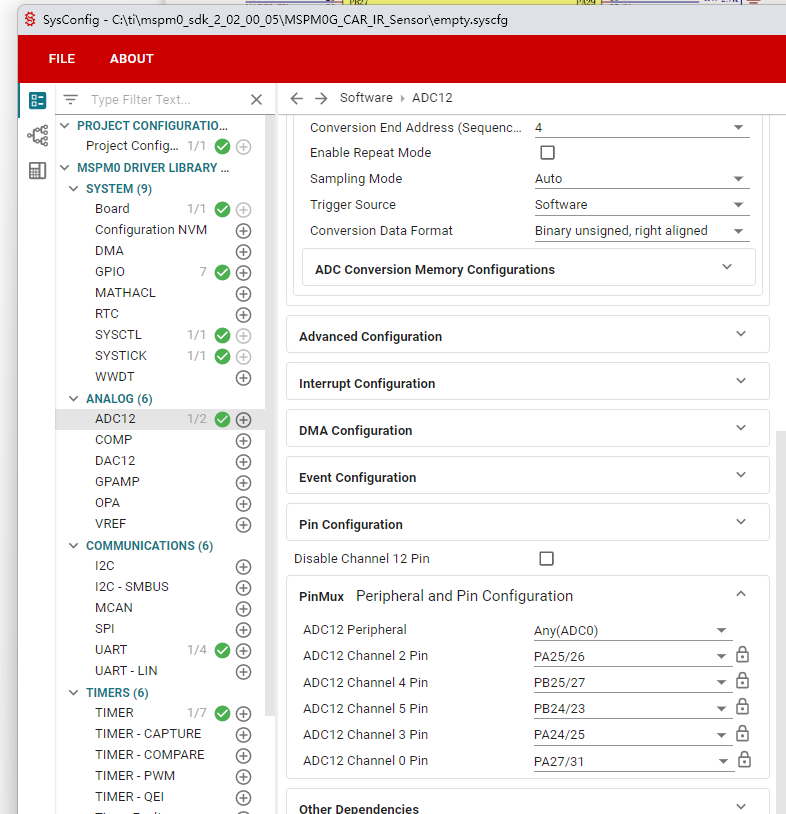The image size is (786, 814).
Task: Open Conversion Data Format dropdown
Action: pyautogui.click(x=642, y=230)
